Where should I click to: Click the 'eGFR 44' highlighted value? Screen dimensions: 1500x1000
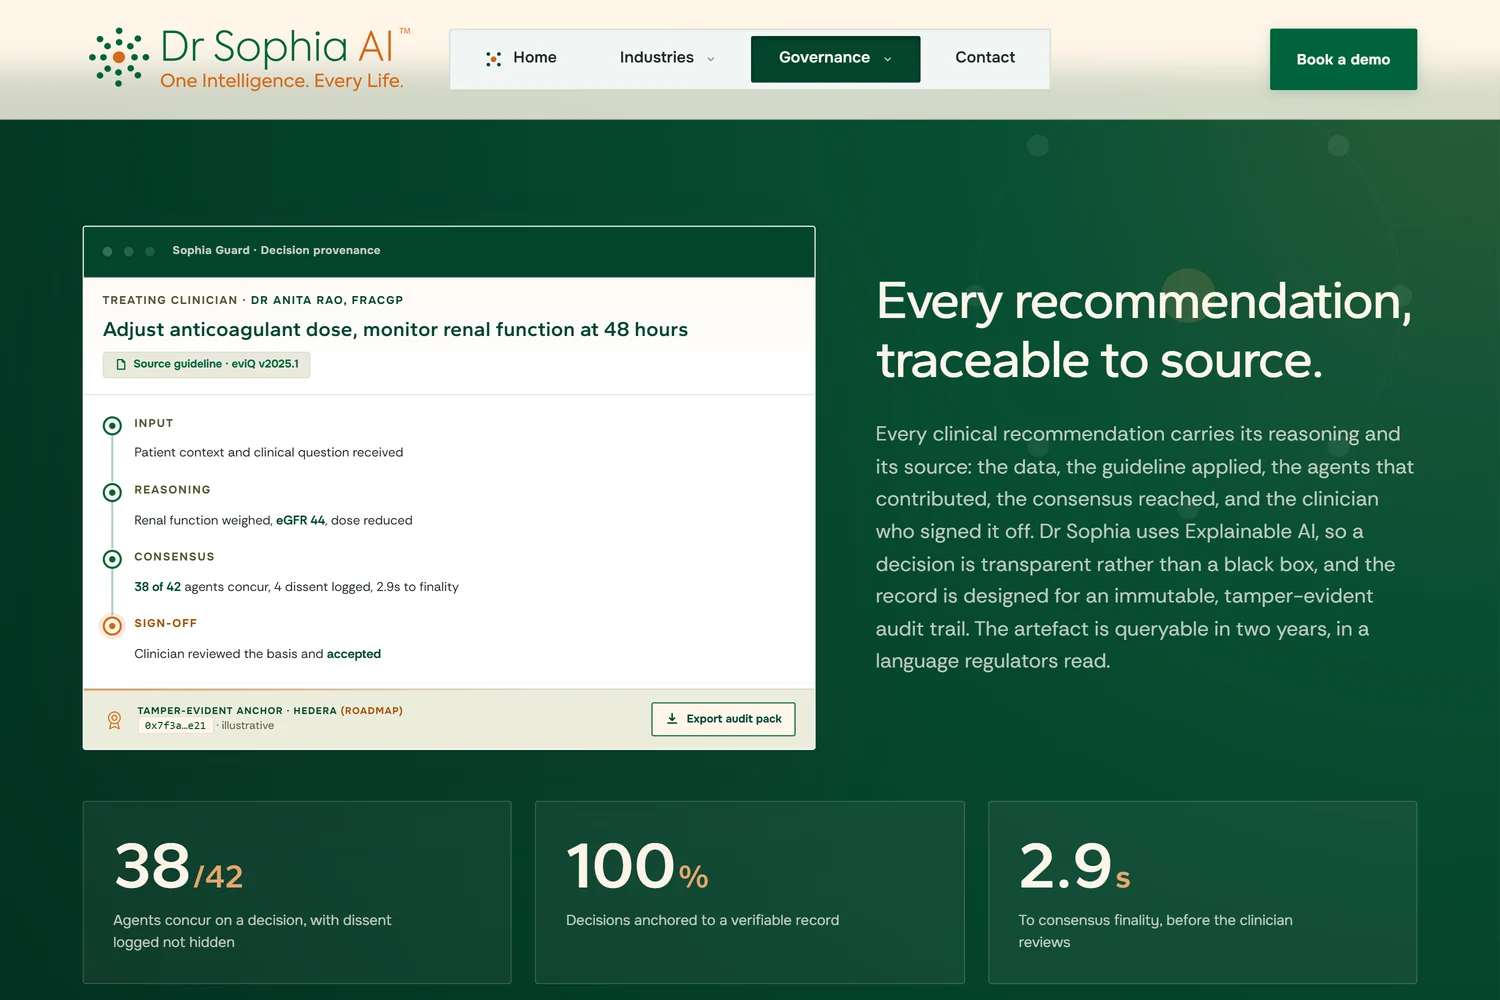point(300,520)
